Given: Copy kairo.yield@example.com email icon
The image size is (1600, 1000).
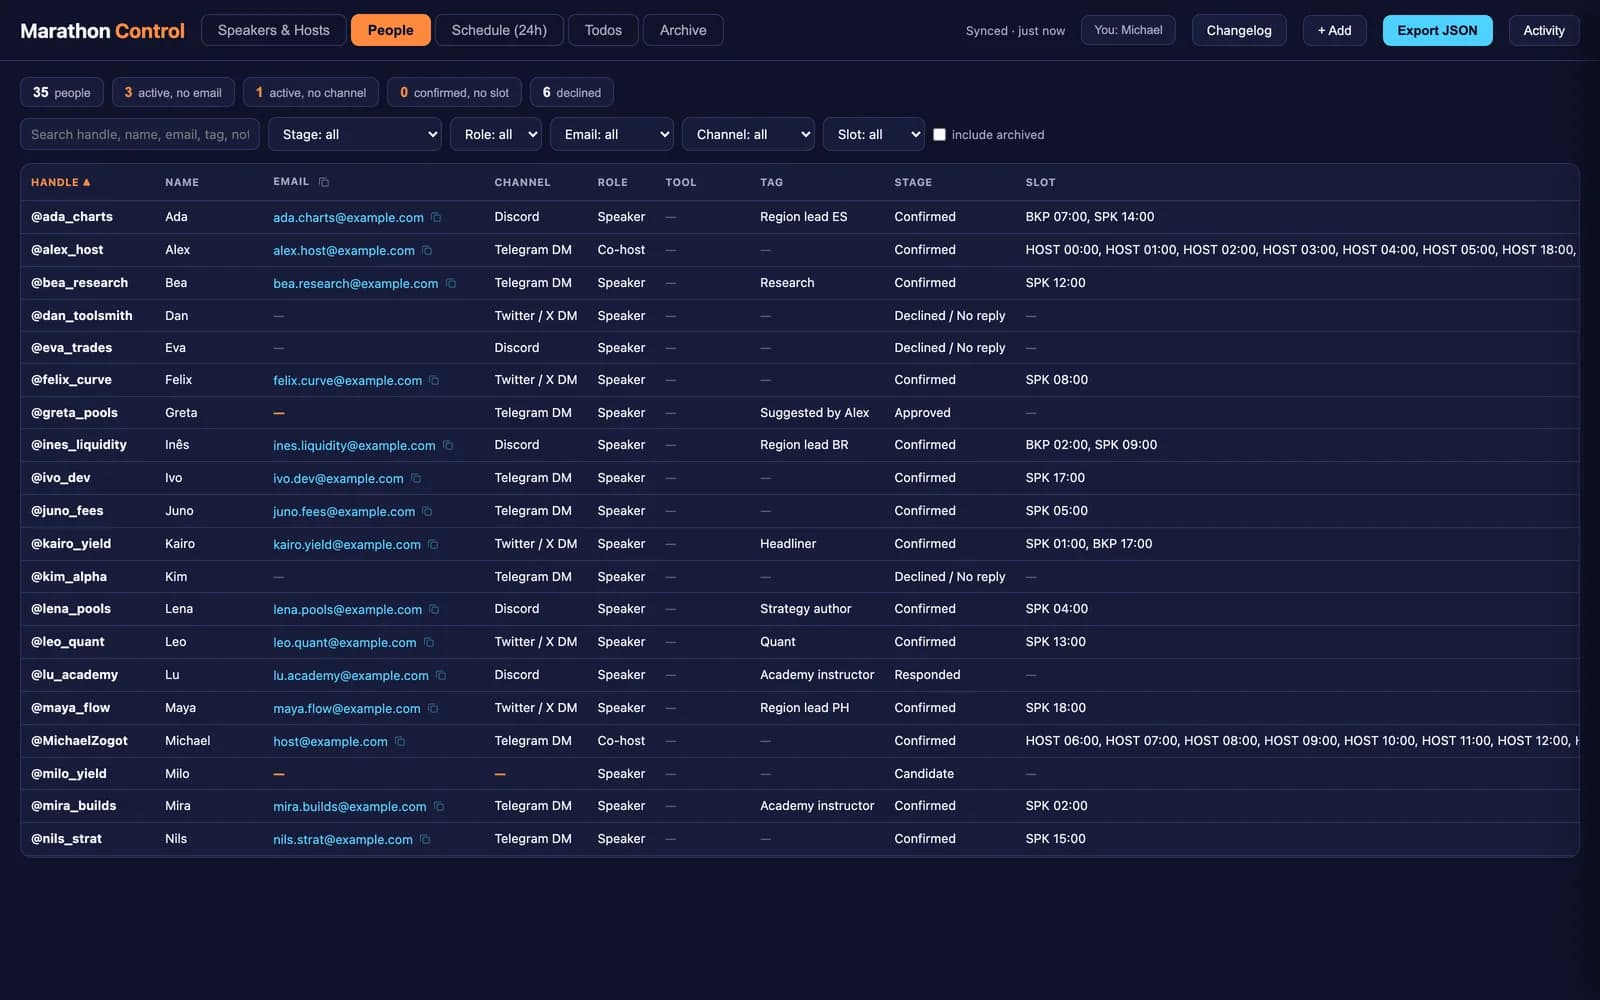Looking at the screenshot, I should click(x=433, y=544).
